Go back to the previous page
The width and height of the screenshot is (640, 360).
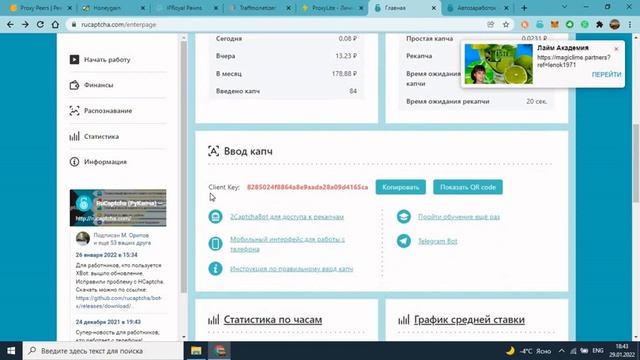(10, 24)
